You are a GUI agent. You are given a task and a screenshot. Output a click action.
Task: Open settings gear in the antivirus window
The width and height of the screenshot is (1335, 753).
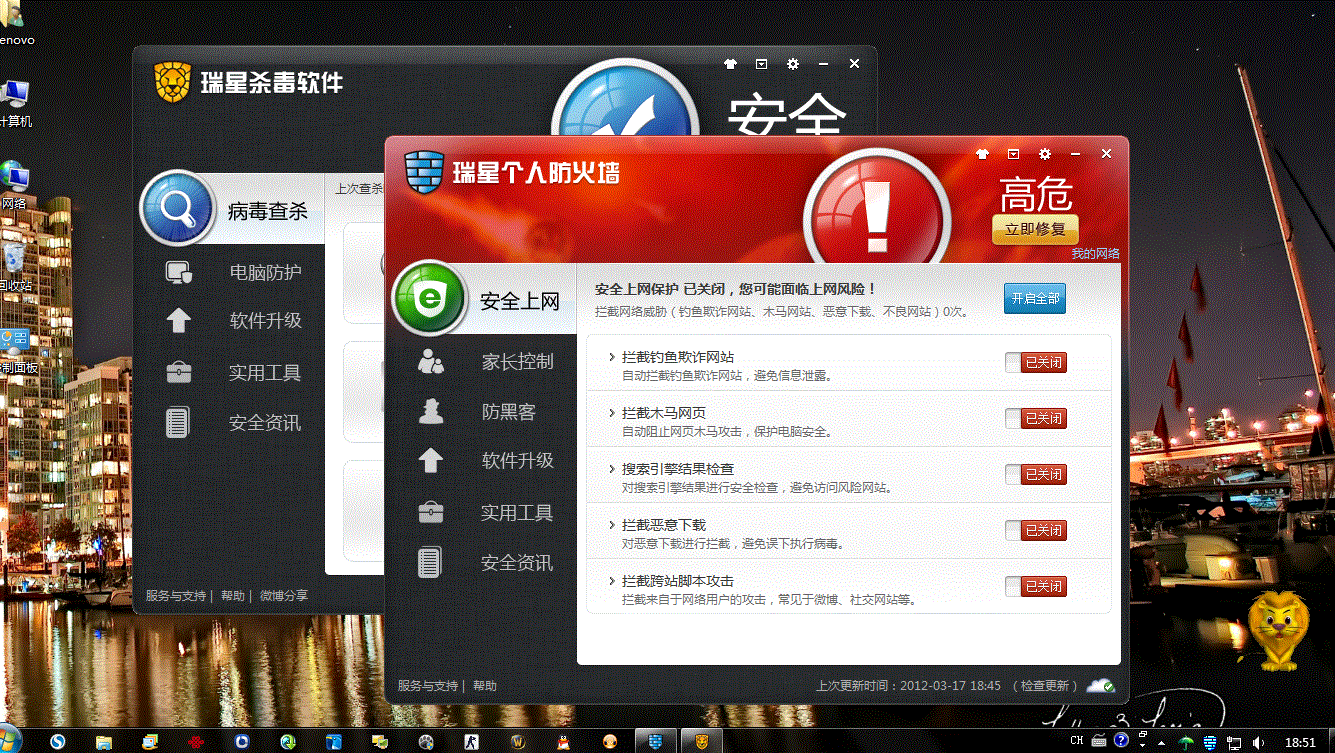click(793, 64)
